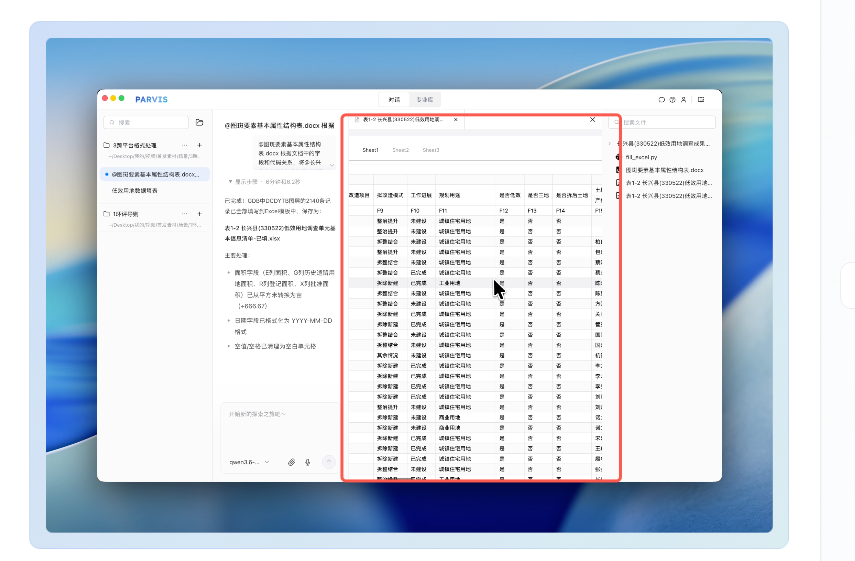Open the 已填.xlsx file name in chat reply
This screenshot has width=855, height=561.
[280, 233]
